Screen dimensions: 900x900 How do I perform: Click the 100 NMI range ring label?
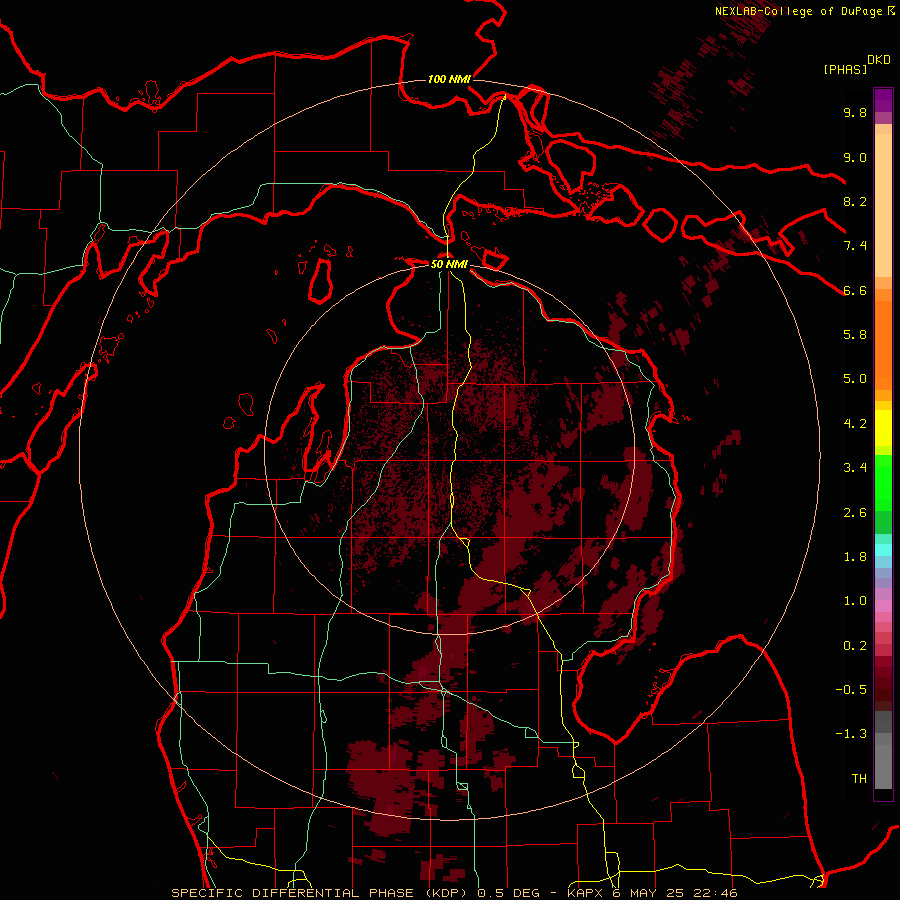click(449, 79)
